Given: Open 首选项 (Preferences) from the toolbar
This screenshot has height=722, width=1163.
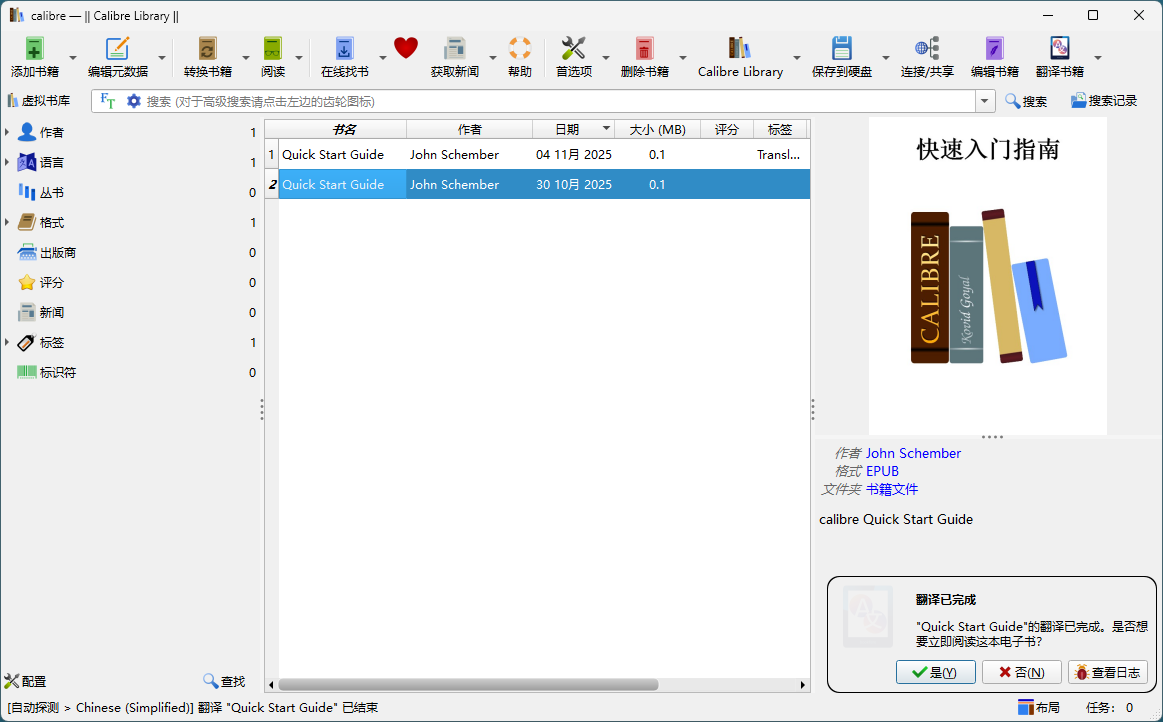Looking at the screenshot, I should point(573,49).
